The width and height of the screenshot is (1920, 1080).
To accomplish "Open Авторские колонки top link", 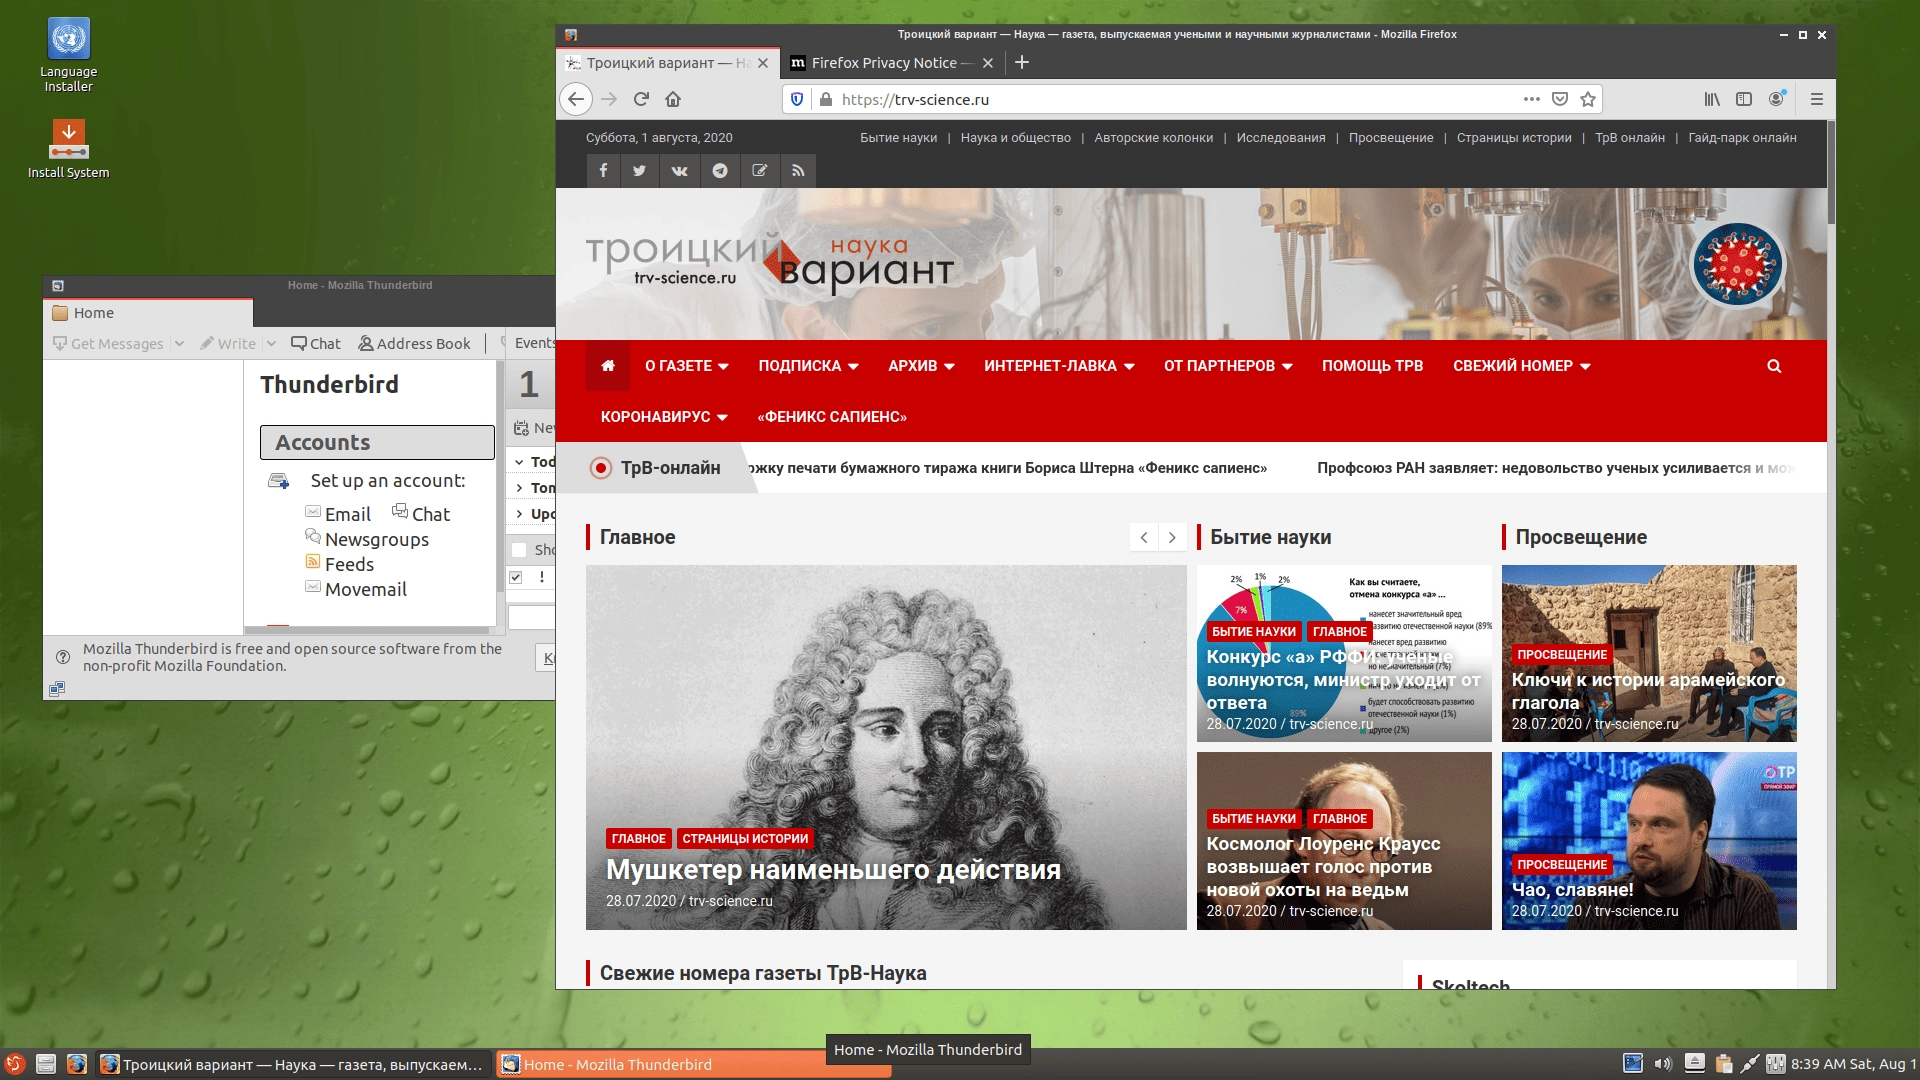I will (1153, 138).
